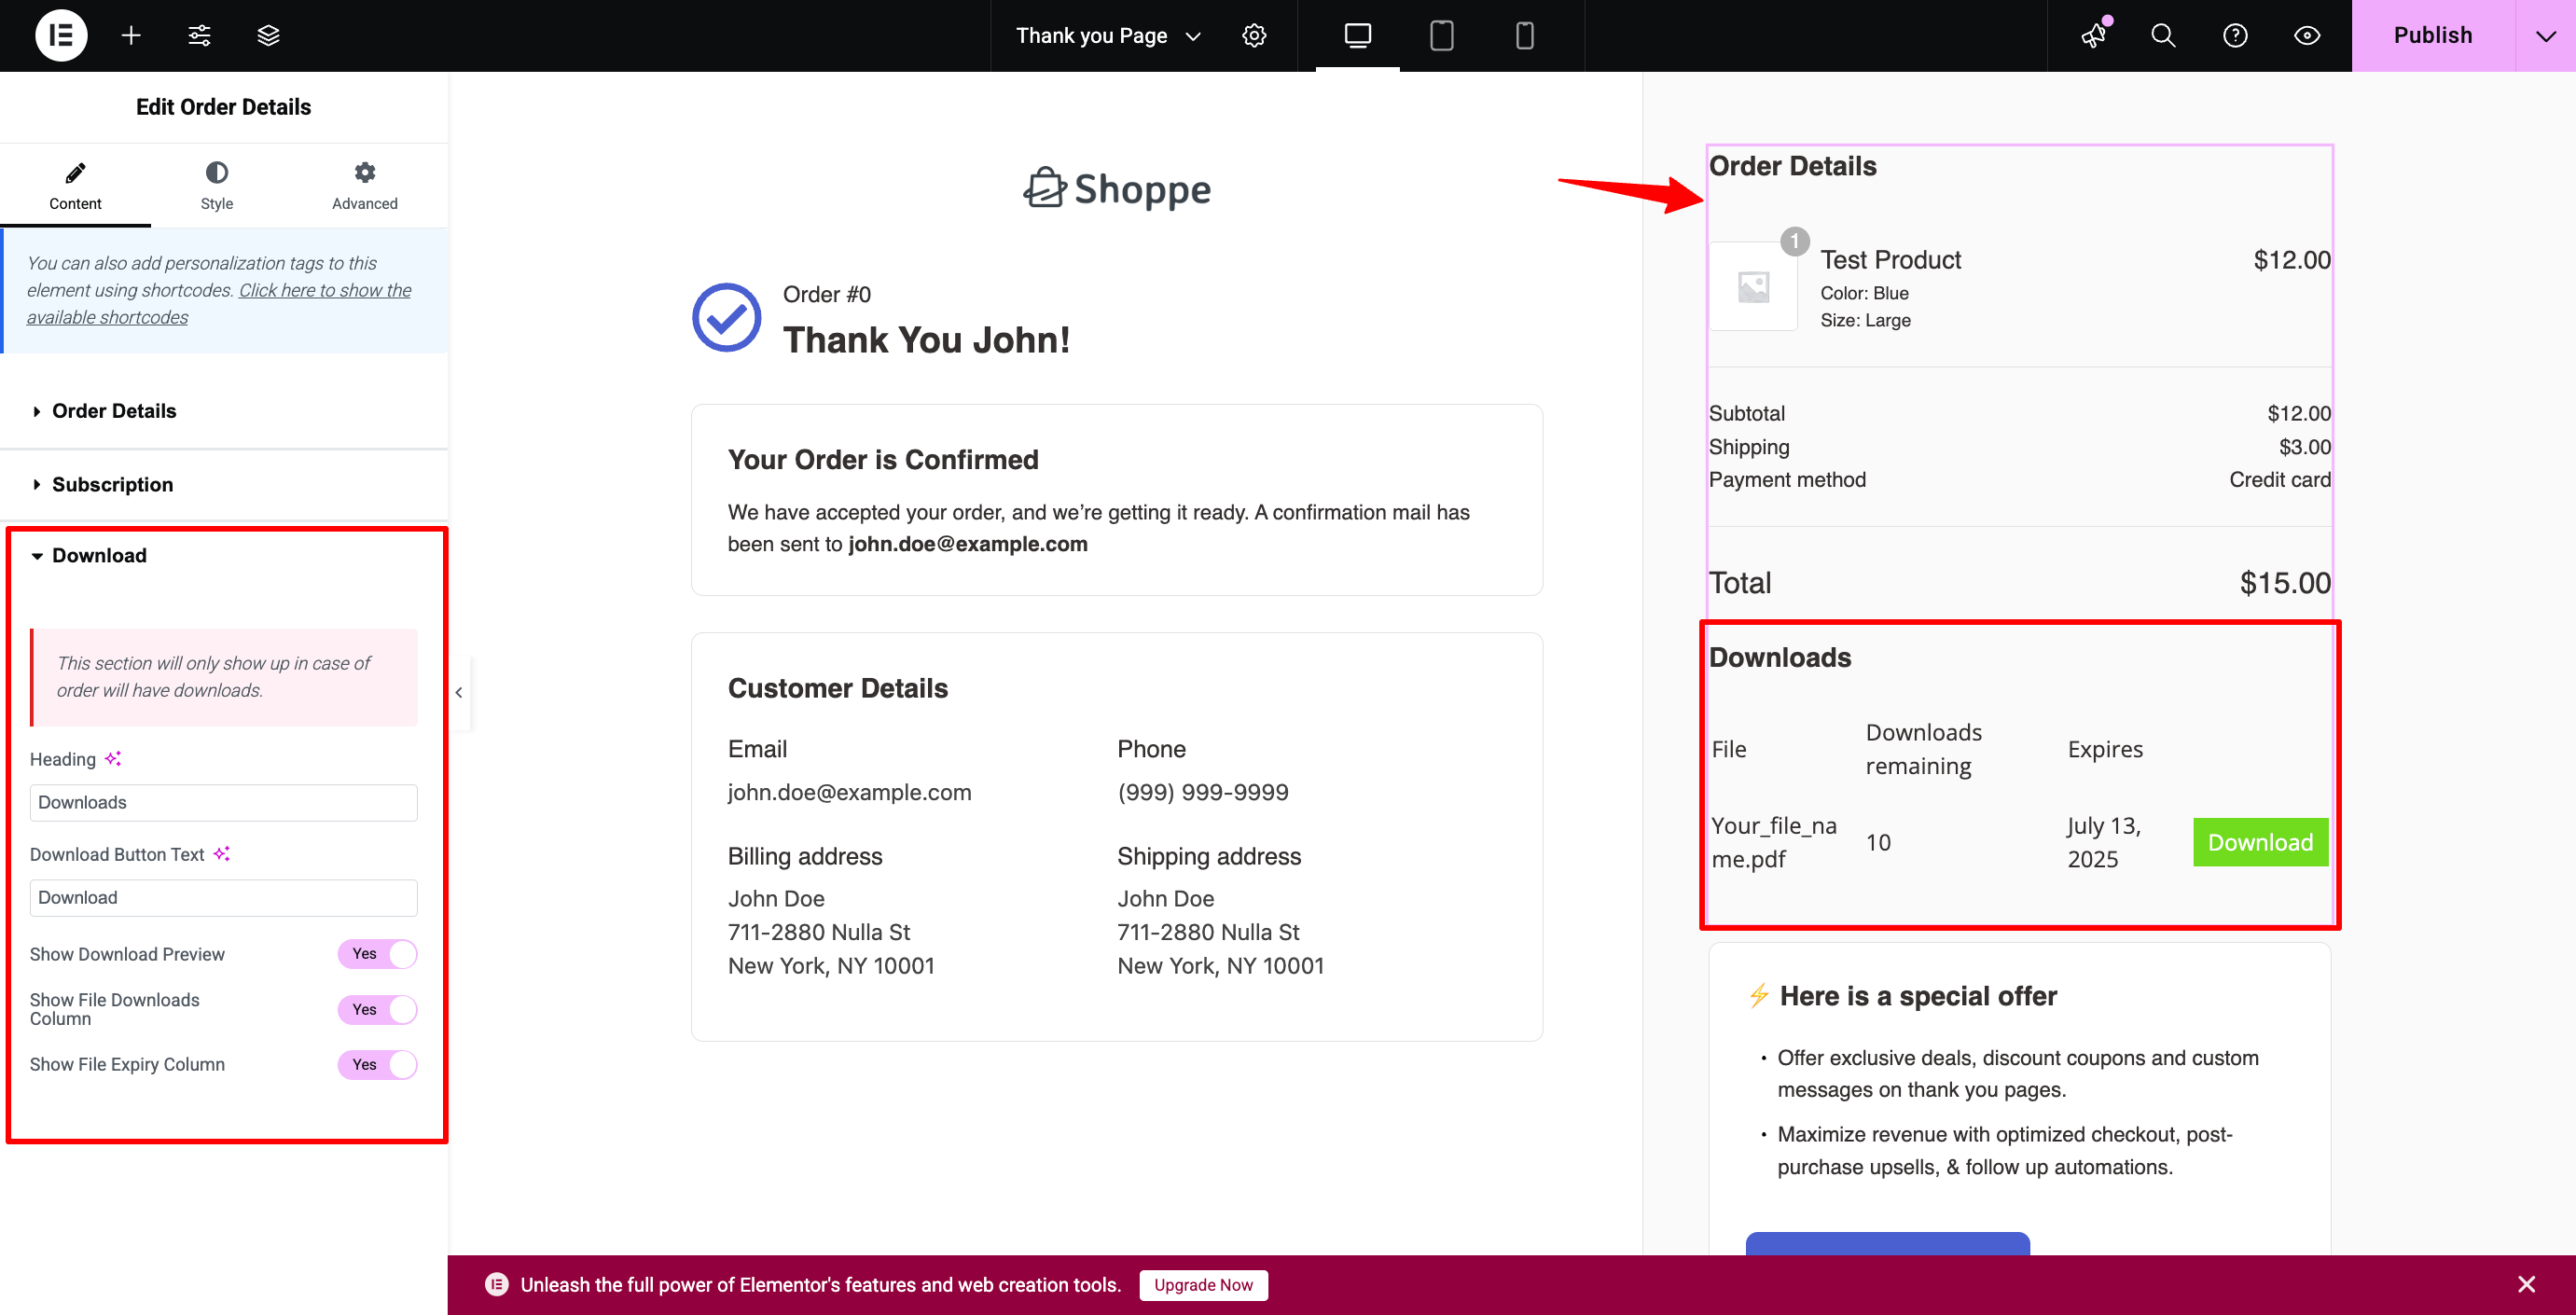Click the Here is a special offer heading

click(1918, 996)
